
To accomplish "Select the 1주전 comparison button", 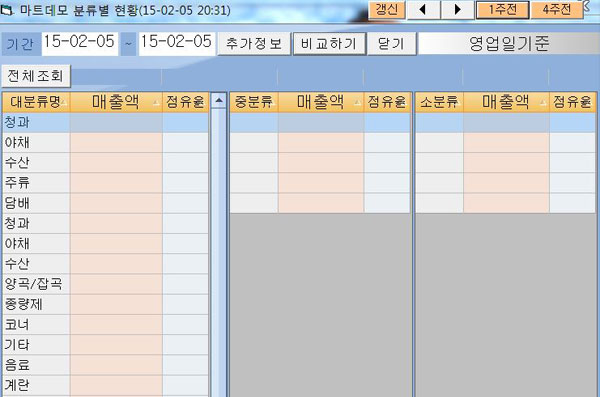I will pyautogui.click(x=502, y=10).
